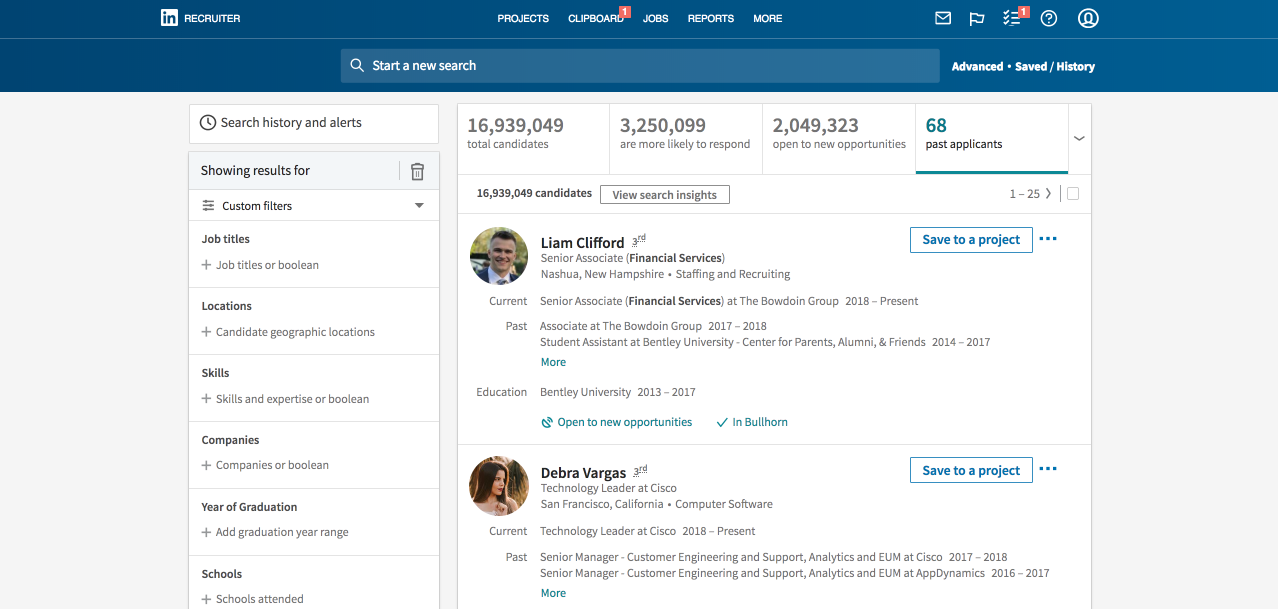Open more actions for Liam Clifford

[1048, 240]
